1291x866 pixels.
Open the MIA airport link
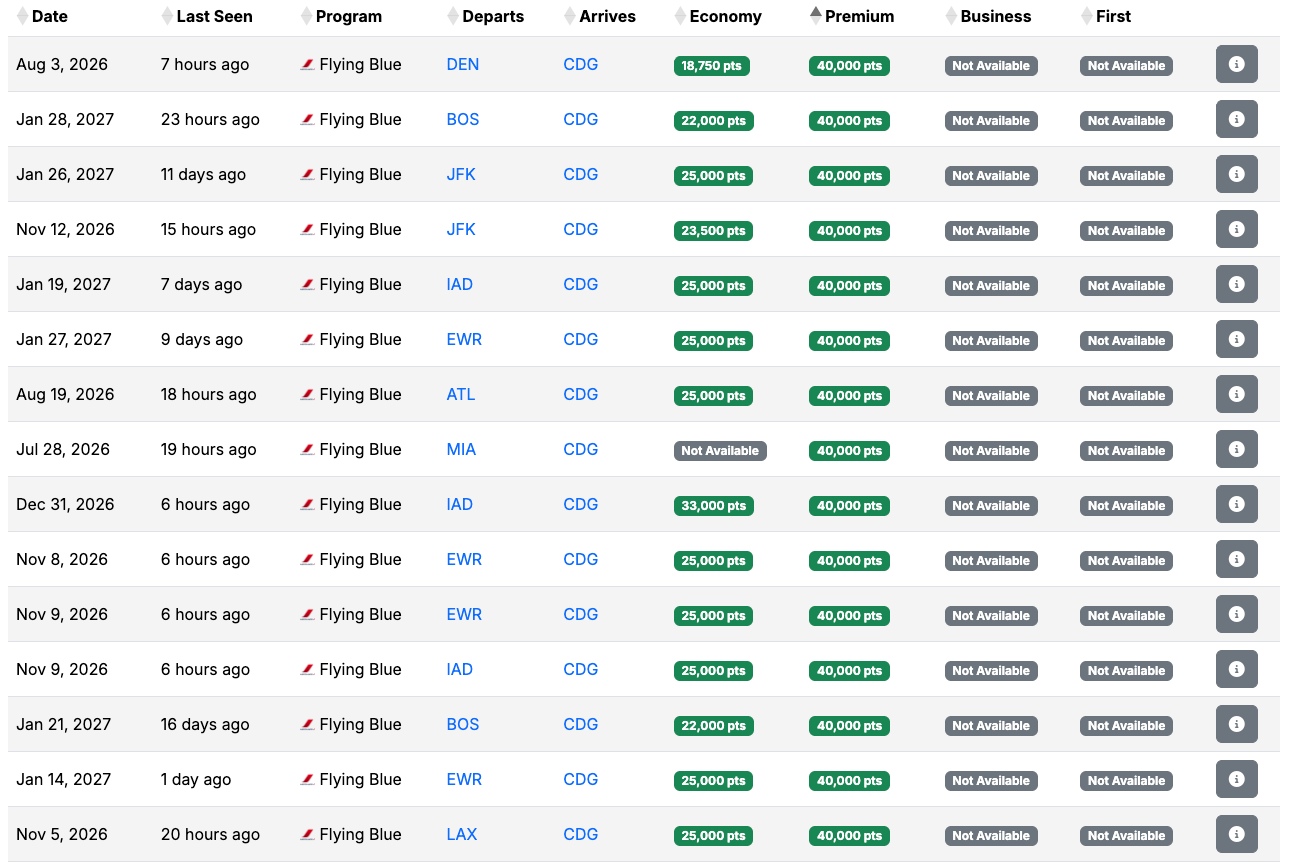461,449
